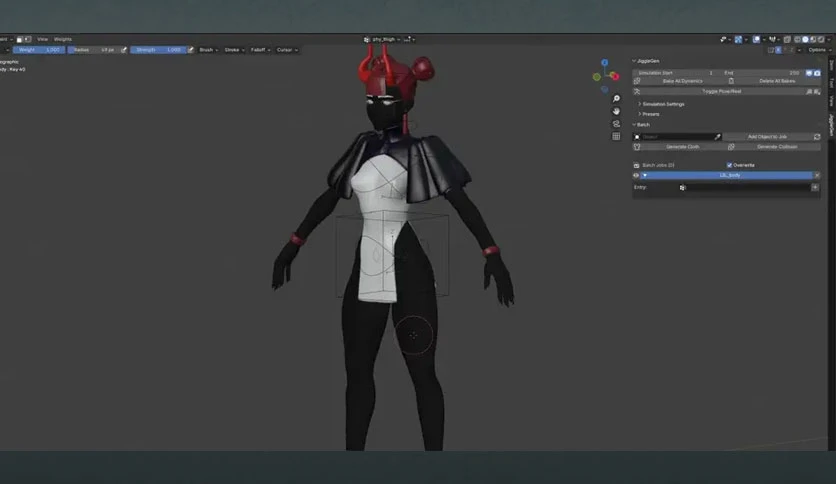Toggle perspective/orthographic grid icon
836x484 pixels.
coord(616,136)
